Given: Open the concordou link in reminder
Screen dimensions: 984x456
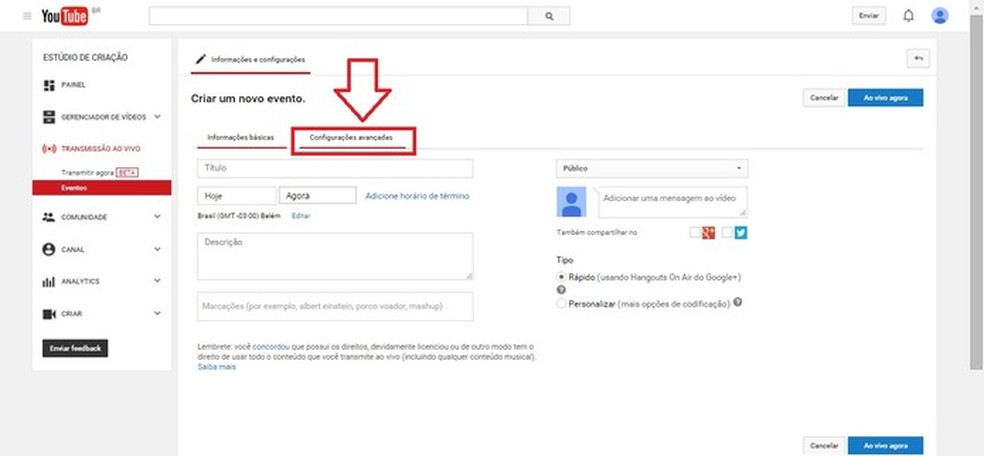Looking at the screenshot, I should [x=271, y=346].
